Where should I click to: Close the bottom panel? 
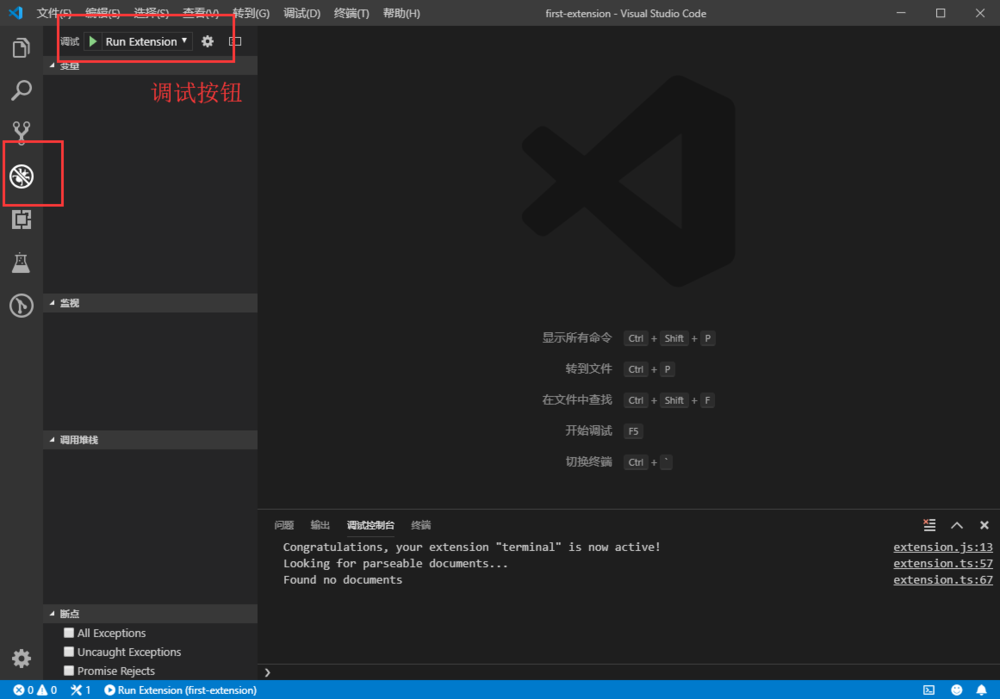(x=984, y=525)
